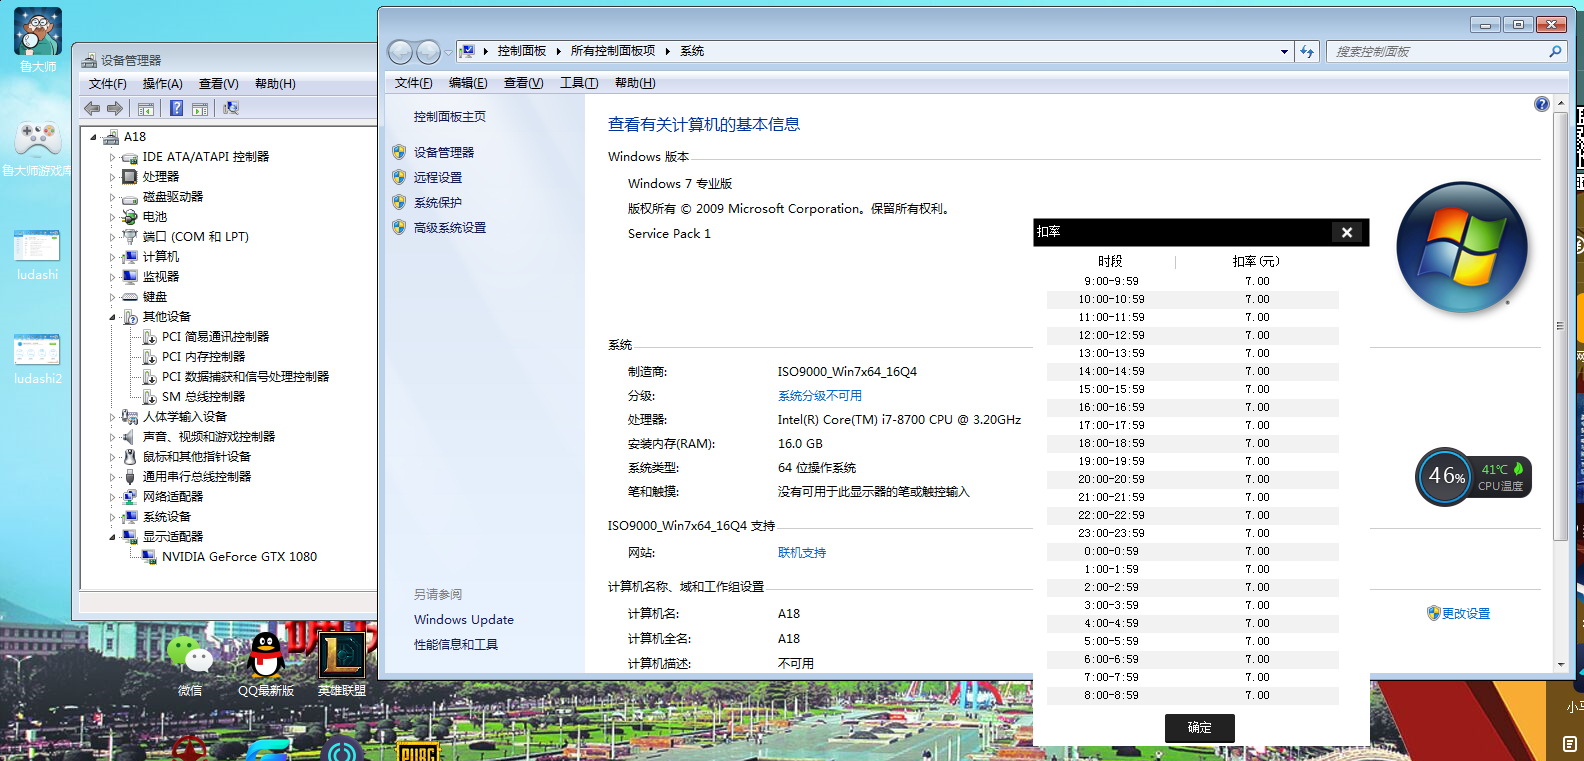This screenshot has width=1584, height=761.
Task: Select NVIDIA GeForce GTX 1080 device
Action: tap(239, 557)
